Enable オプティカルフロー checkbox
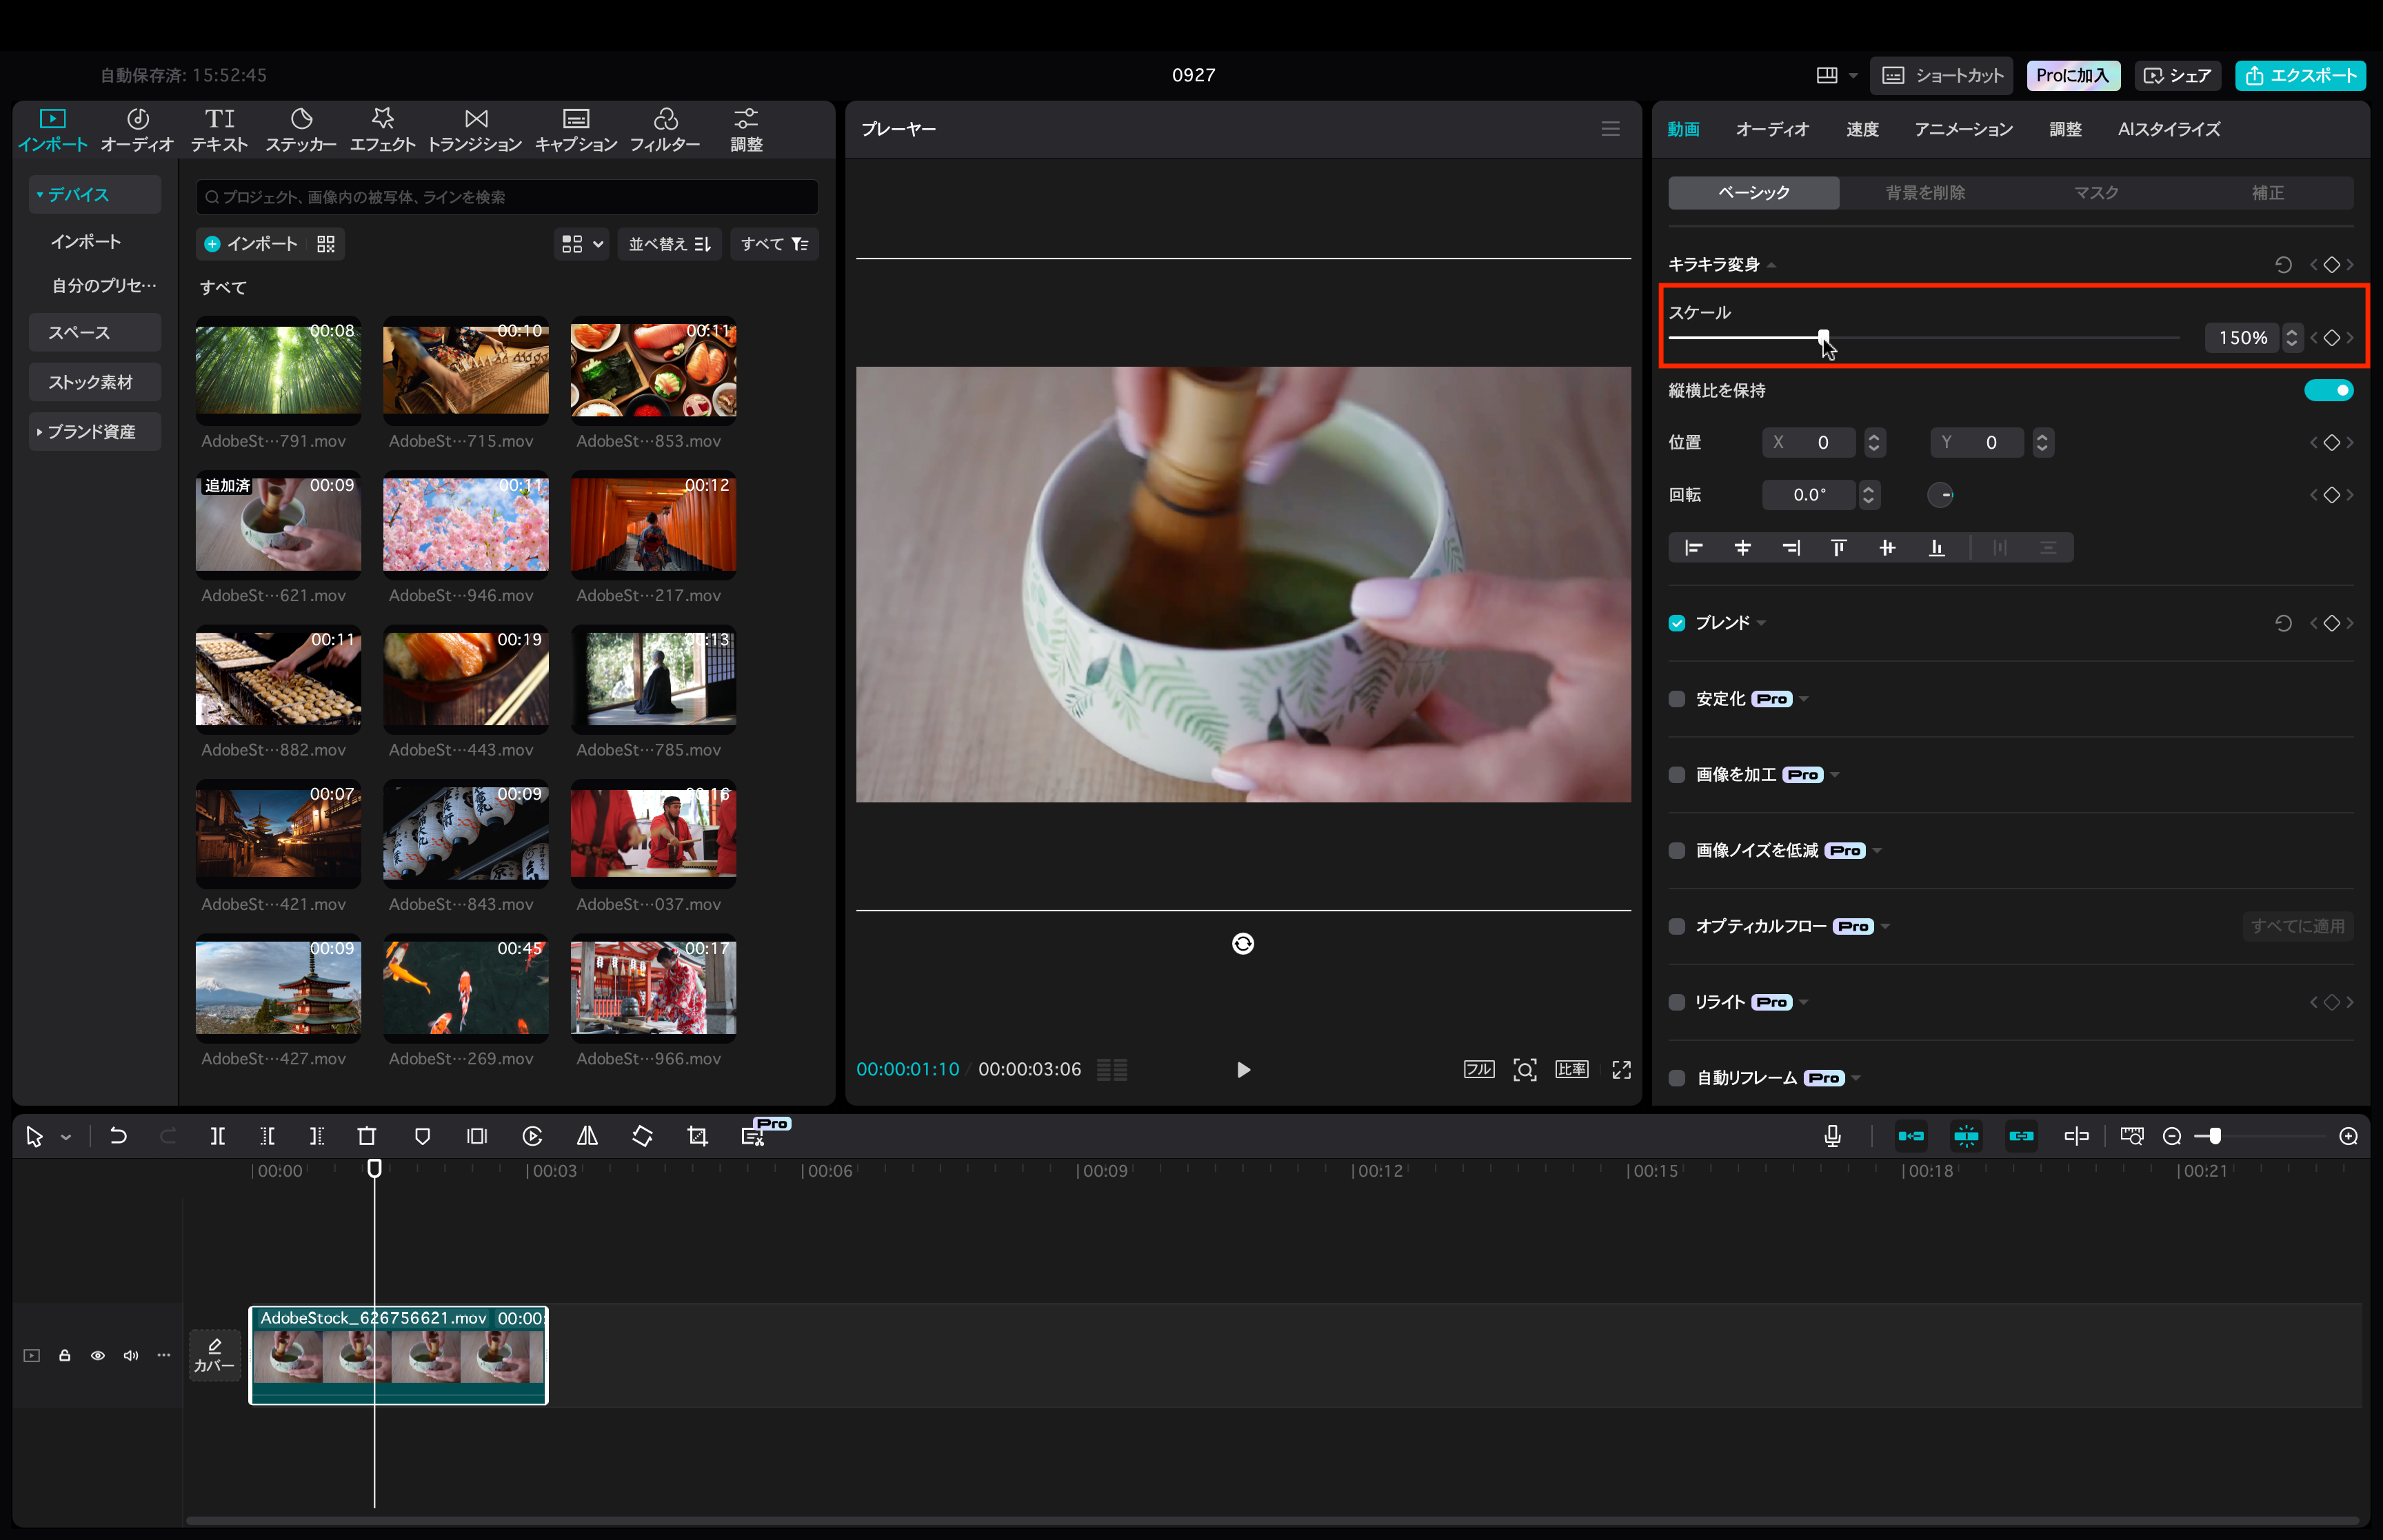This screenshot has height=1540, width=2383. pyautogui.click(x=1676, y=927)
